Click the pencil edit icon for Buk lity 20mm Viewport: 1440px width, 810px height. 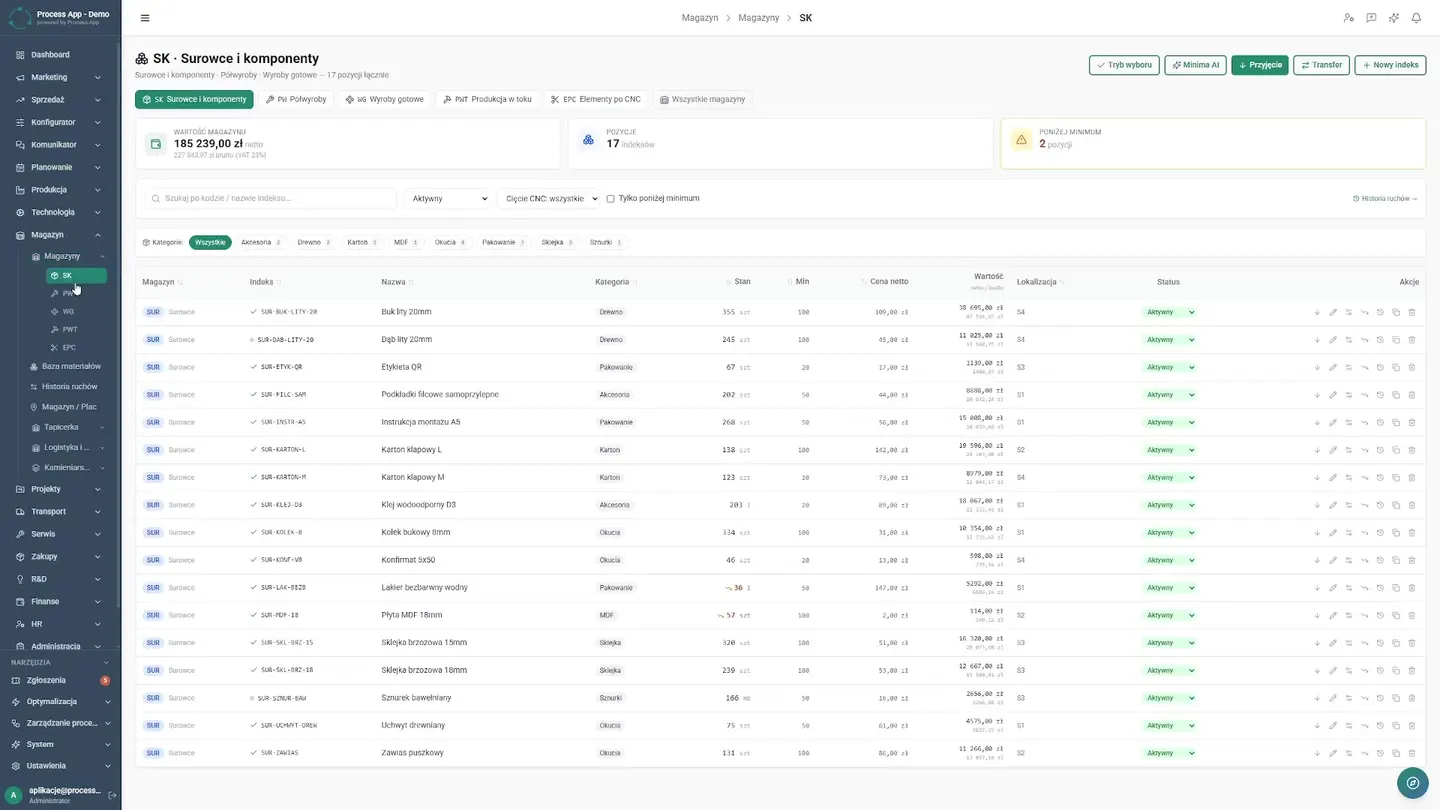[1333, 312]
